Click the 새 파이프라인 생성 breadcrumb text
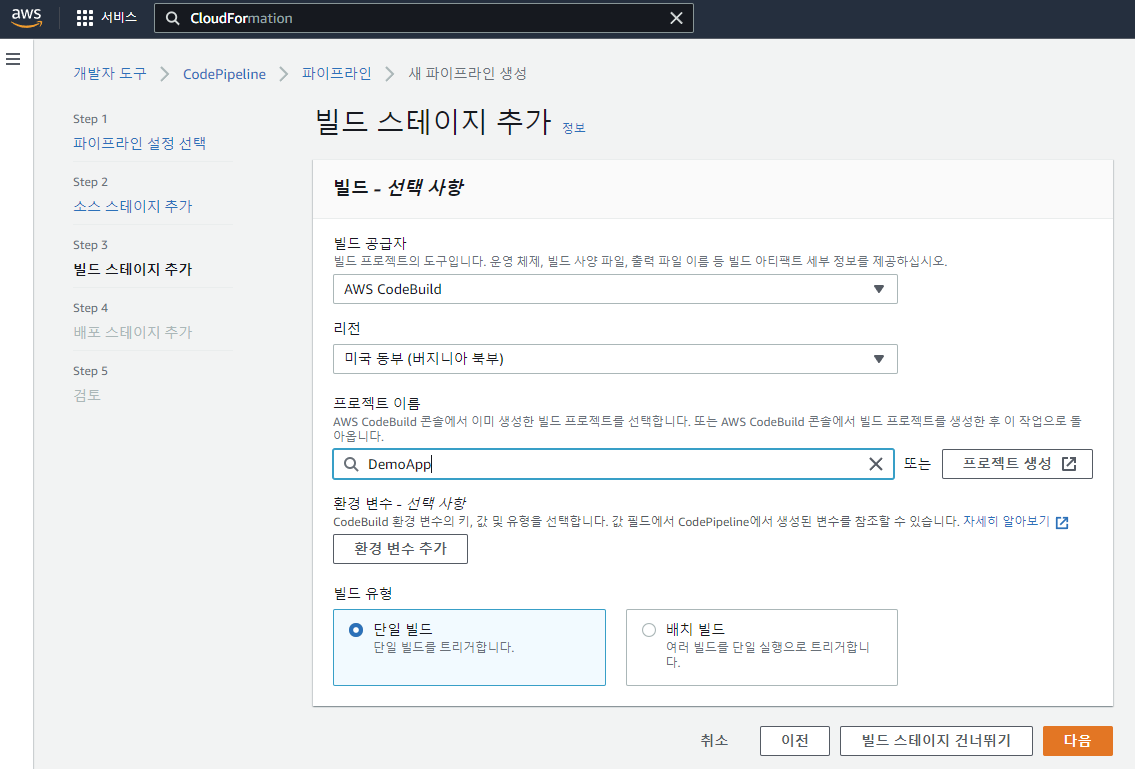The image size is (1135, 769). pyautogui.click(x=468, y=74)
